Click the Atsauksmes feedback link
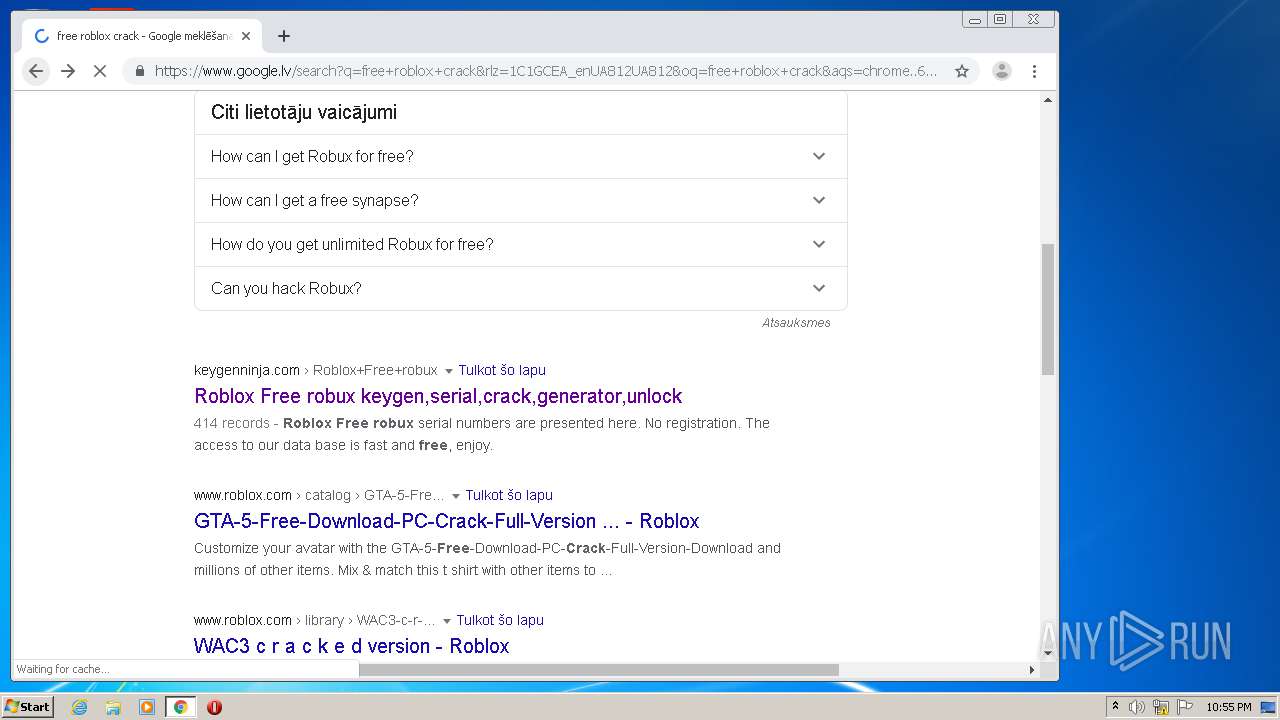This screenshot has width=1280, height=720. pyautogui.click(x=796, y=323)
